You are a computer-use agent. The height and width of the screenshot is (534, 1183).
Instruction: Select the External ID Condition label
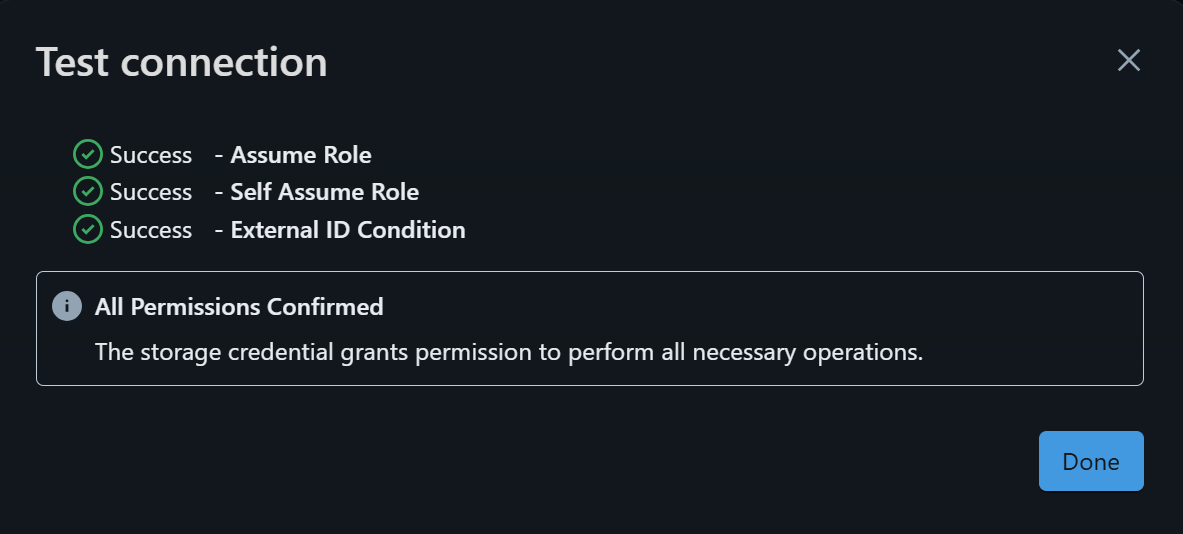click(348, 229)
